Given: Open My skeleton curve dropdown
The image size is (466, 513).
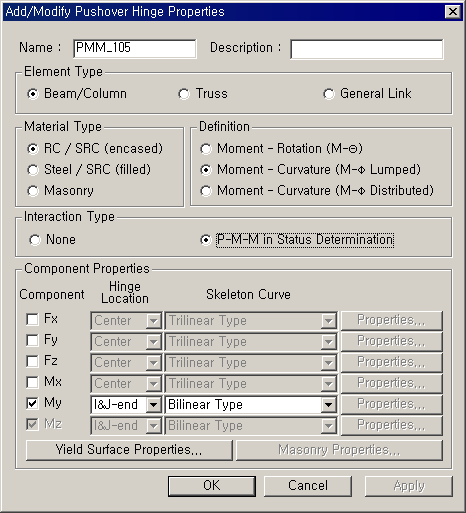Looking at the screenshot, I should tap(328, 405).
